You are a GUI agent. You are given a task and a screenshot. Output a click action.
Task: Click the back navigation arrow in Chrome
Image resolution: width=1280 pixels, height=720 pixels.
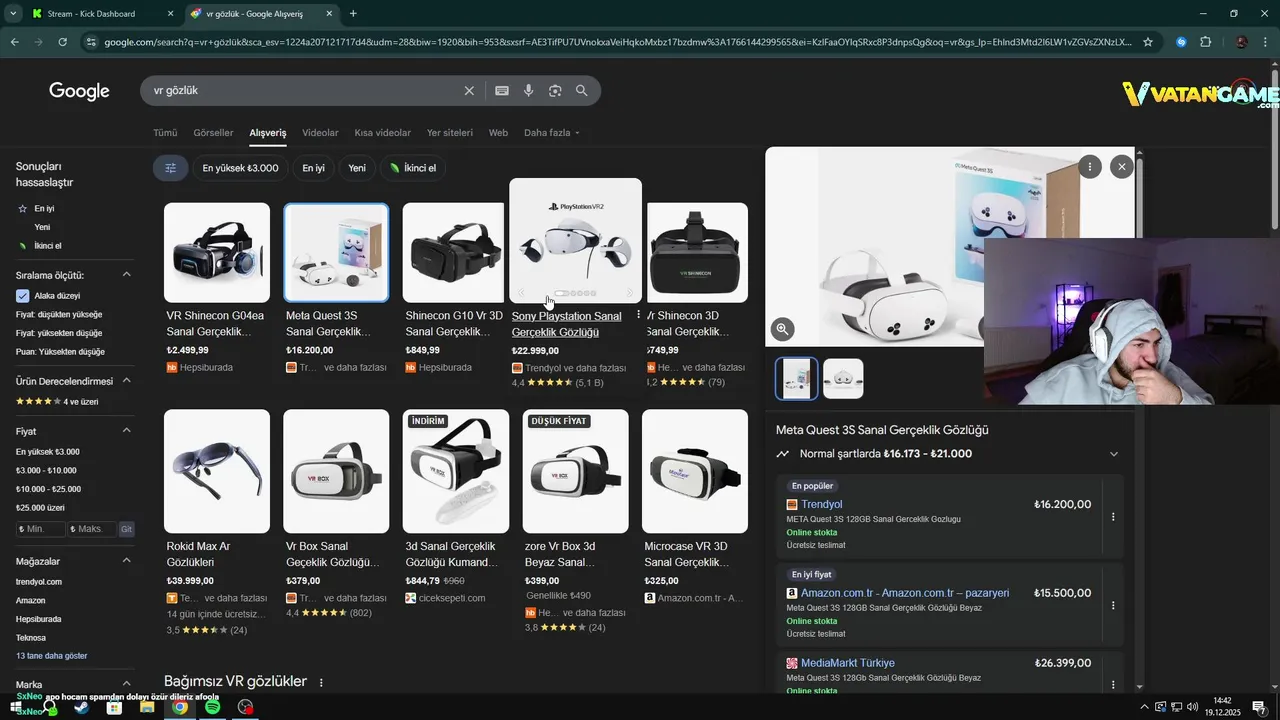coord(14,42)
